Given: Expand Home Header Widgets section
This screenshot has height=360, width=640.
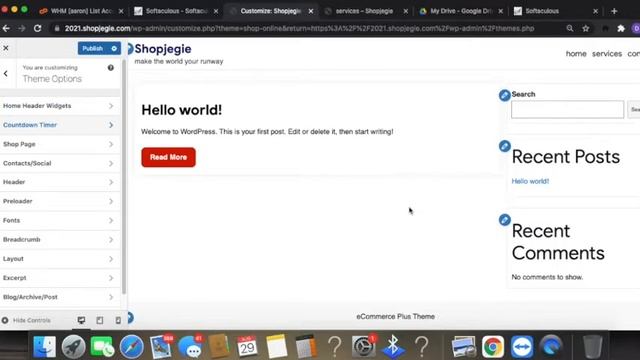Looking at the screenshot, I should point(60,106).
